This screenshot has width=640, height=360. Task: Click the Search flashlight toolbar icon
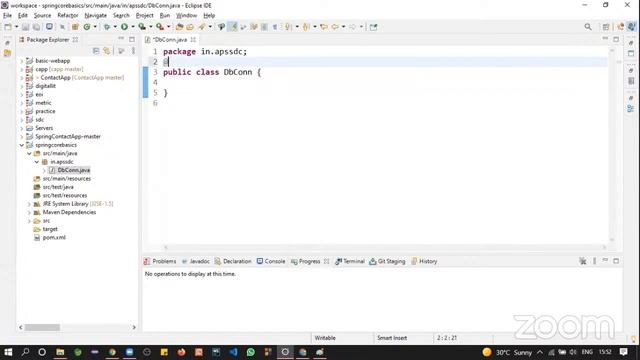click(x=202, y=27)
